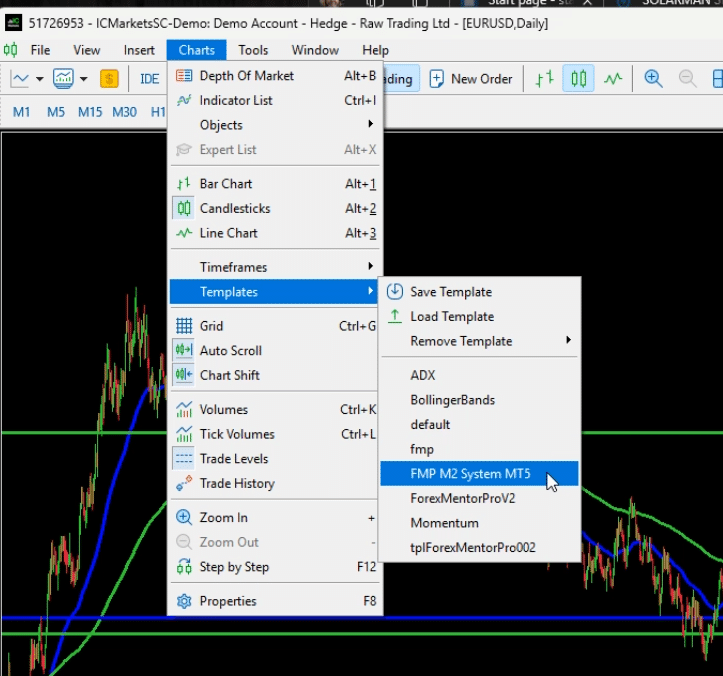Open the IDE MetaEditor button
723x676 pixels.
tap(149, 79)
